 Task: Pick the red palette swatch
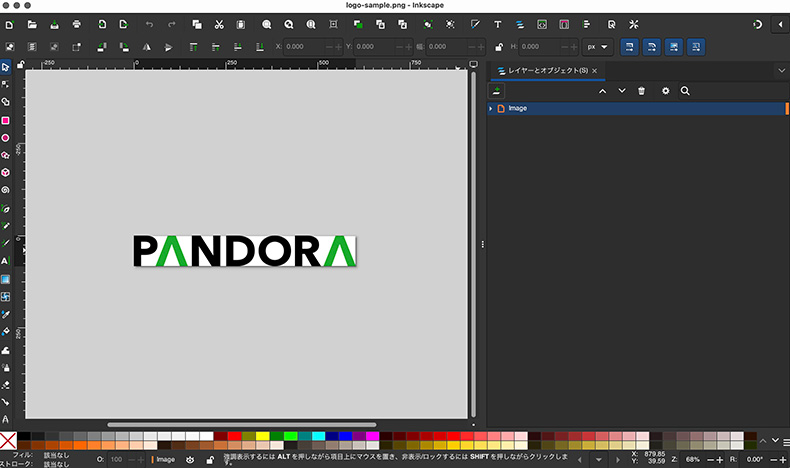pyautogui.click(x=234, y=436)
